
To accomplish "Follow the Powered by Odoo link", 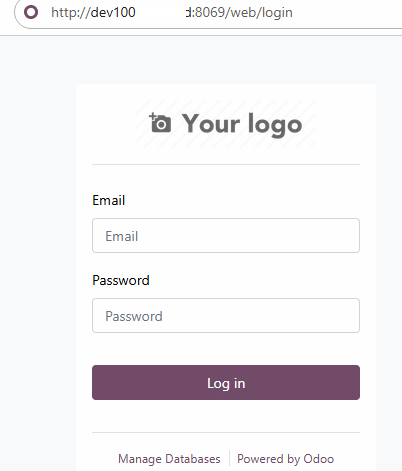I will click(285, 459).
